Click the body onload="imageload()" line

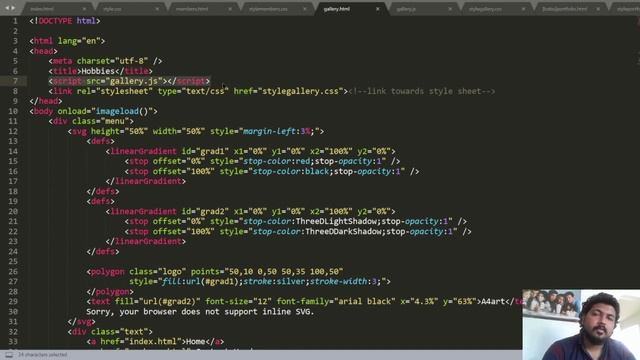(93, 111)
